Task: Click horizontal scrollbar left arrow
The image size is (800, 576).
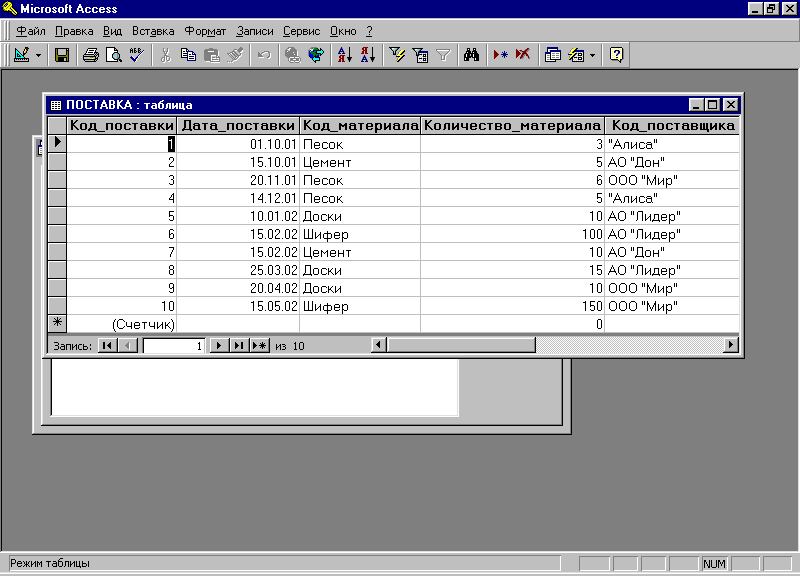Action: pos(378,345)
